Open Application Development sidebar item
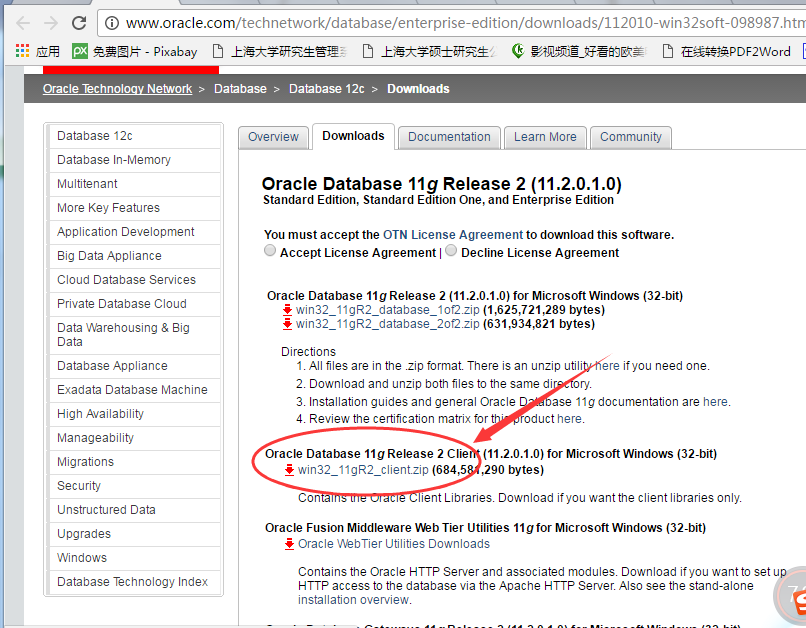Viewport: 806px width, 628px height. point(135,232)
